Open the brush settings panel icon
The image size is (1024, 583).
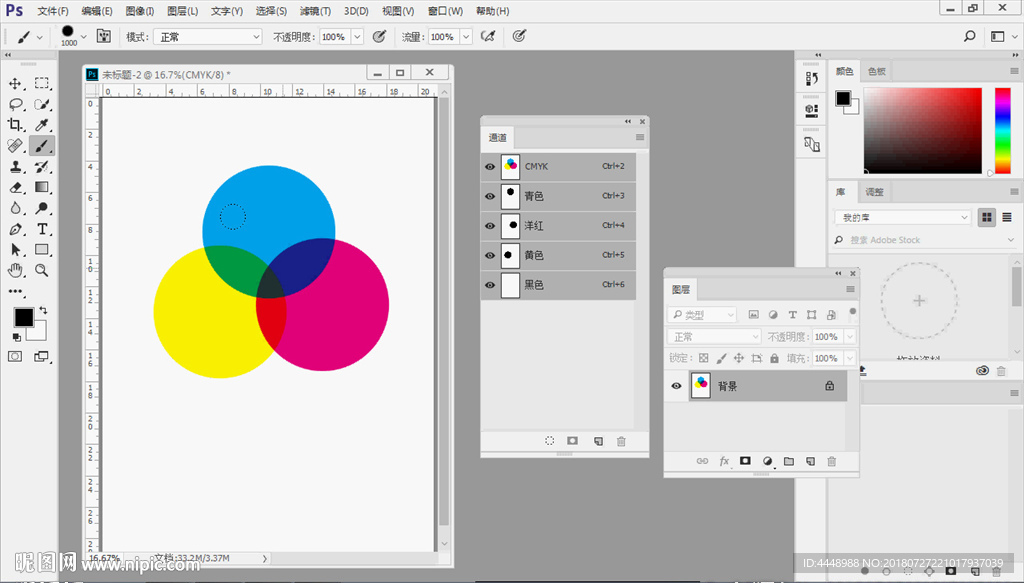click(x=104, y=37)
